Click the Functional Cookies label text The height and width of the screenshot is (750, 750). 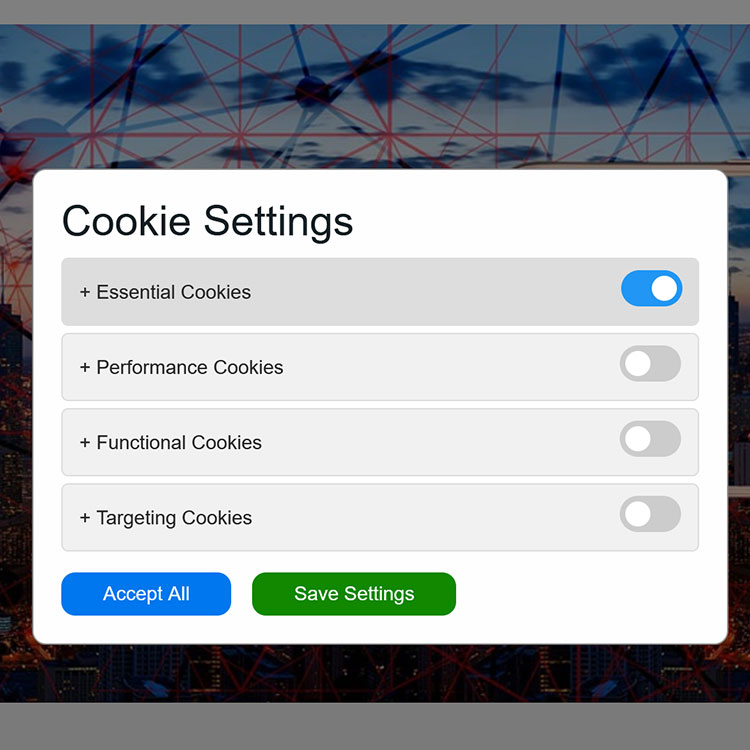coord(179,443)
